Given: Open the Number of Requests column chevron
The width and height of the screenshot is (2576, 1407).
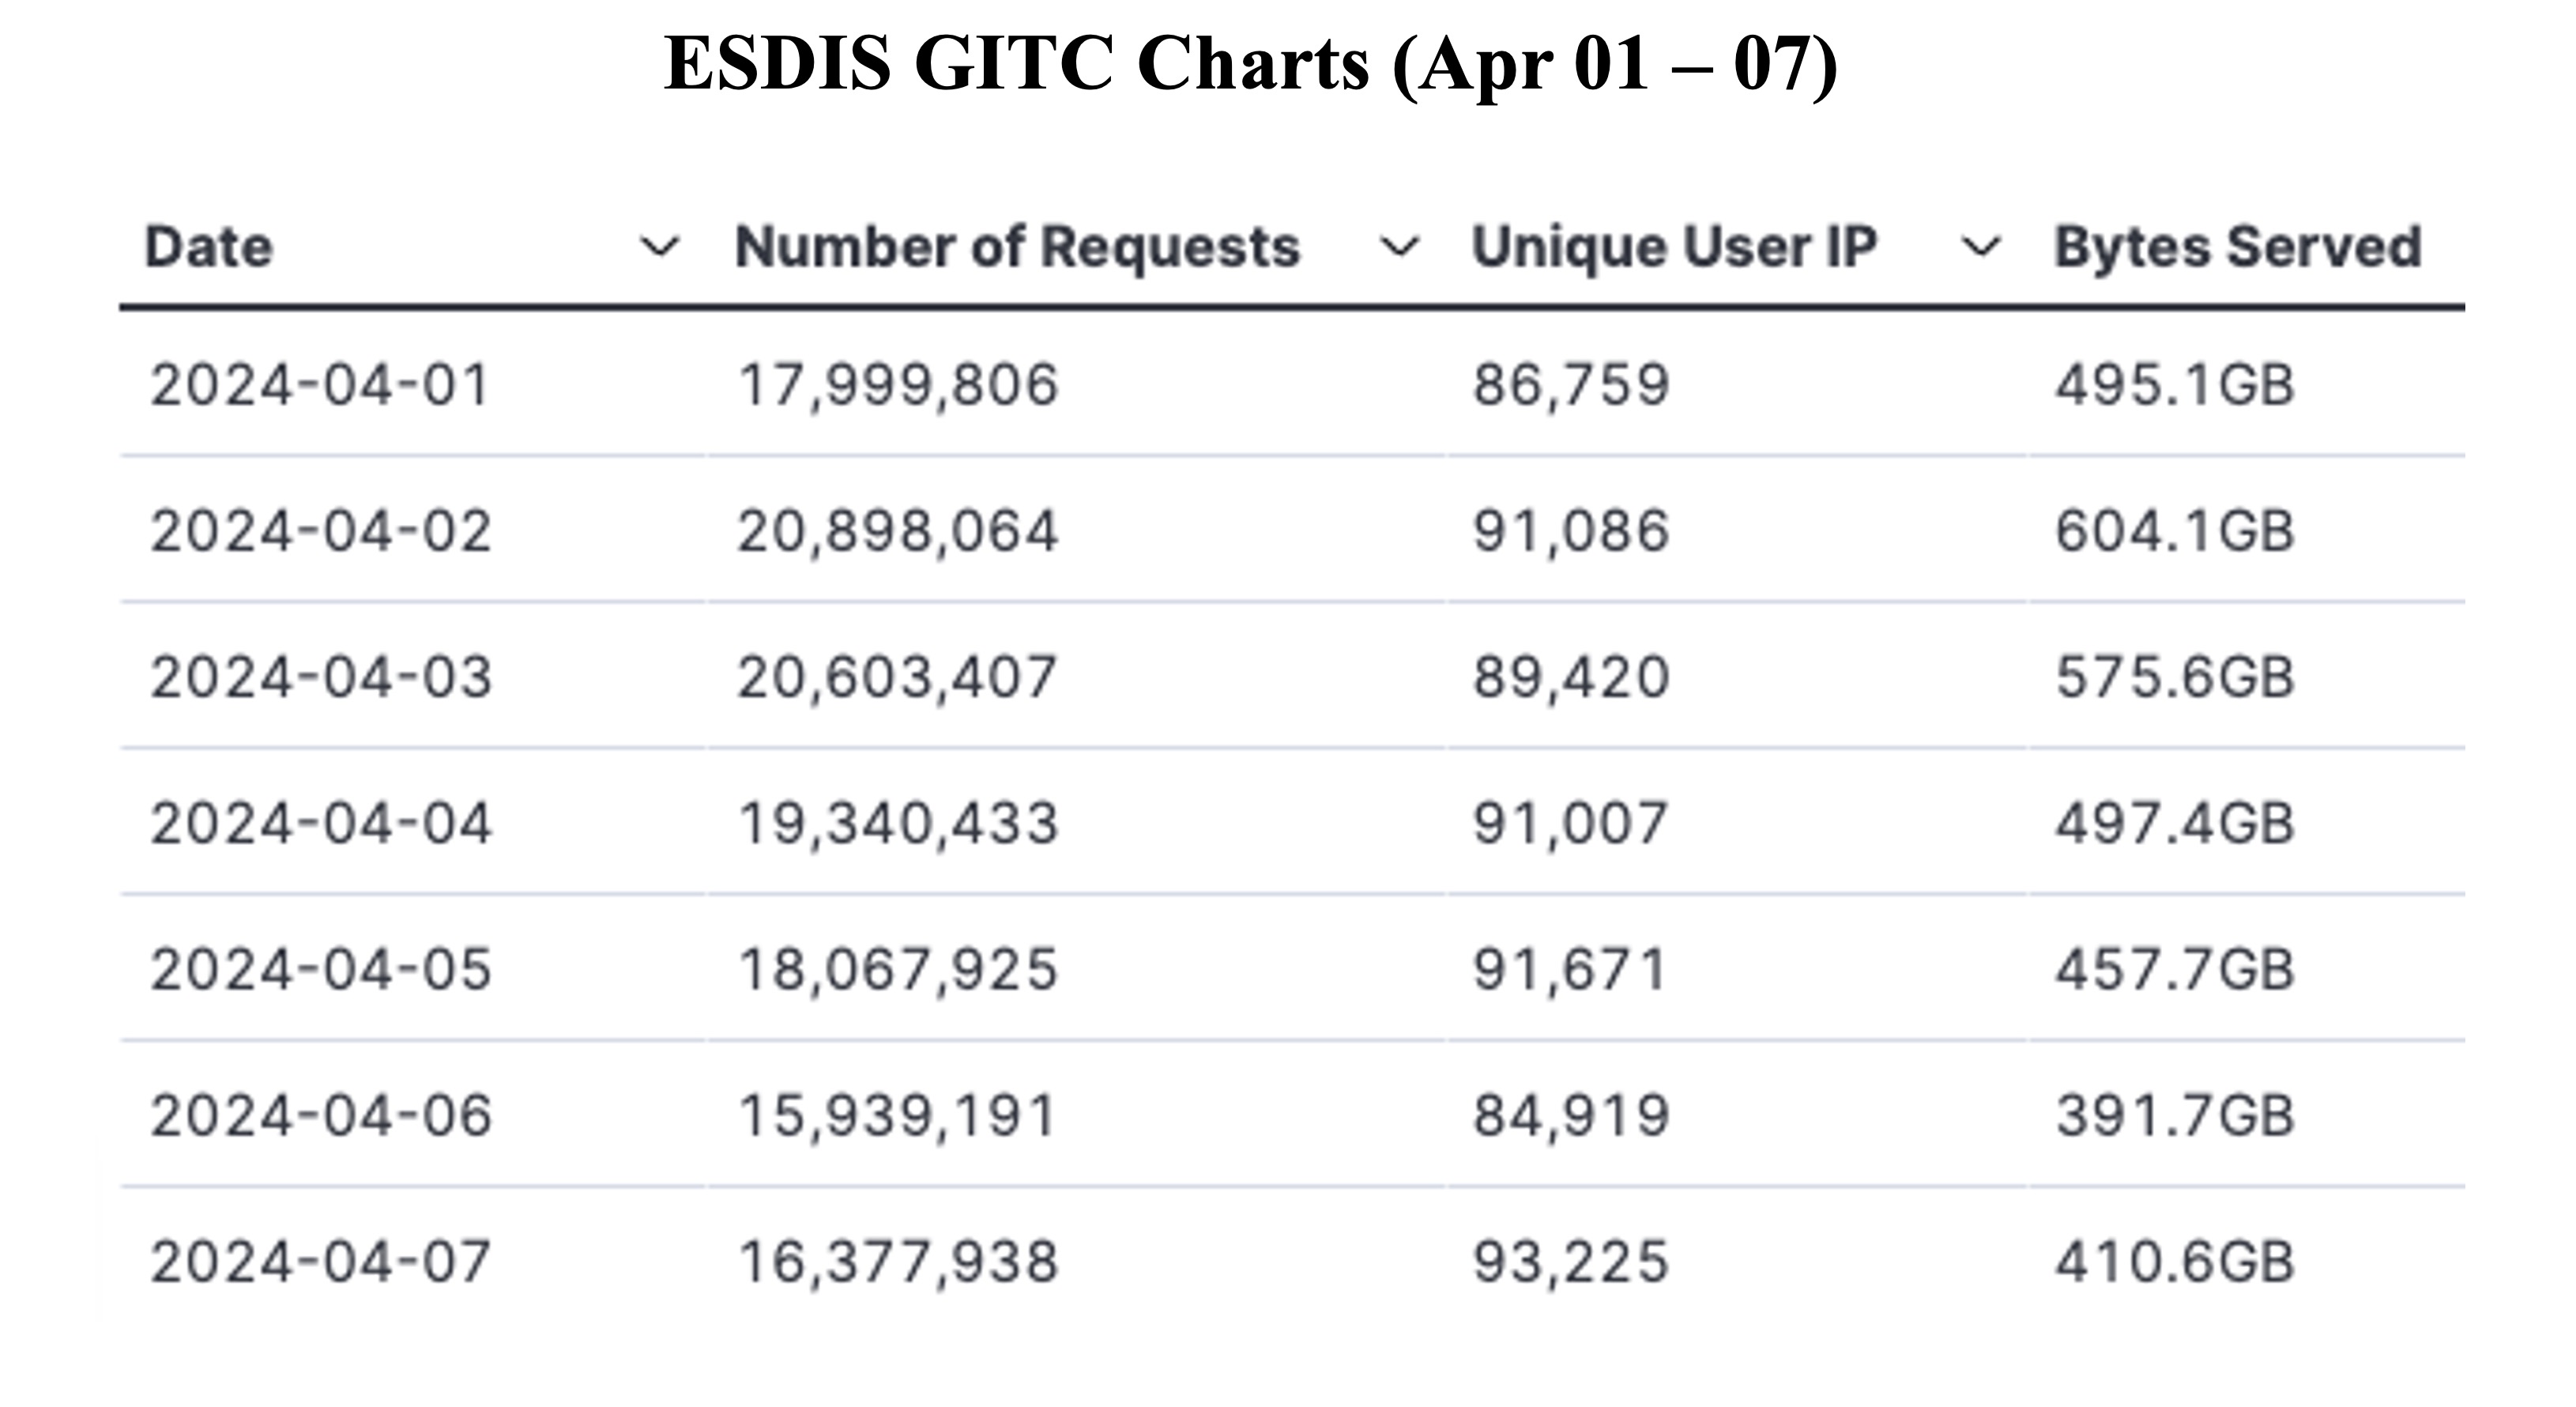Looking at the screenshot, I should pyautogui.click(x=1399, y=246).
